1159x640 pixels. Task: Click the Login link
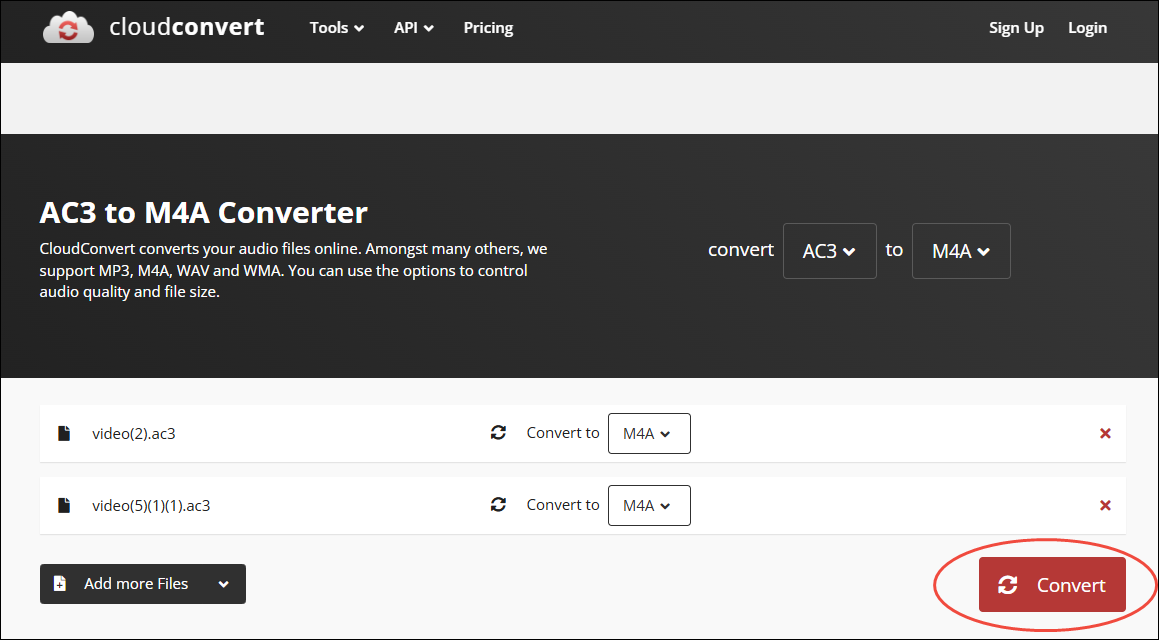tap(1087, 28)
